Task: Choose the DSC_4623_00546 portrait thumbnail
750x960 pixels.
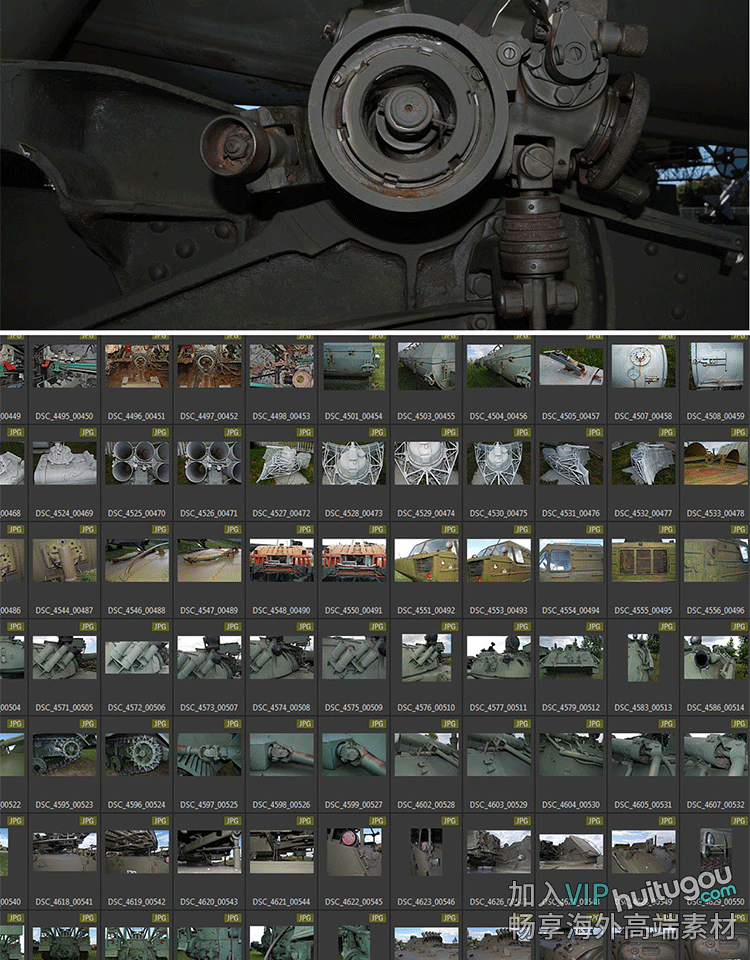Action: (426, 852)
